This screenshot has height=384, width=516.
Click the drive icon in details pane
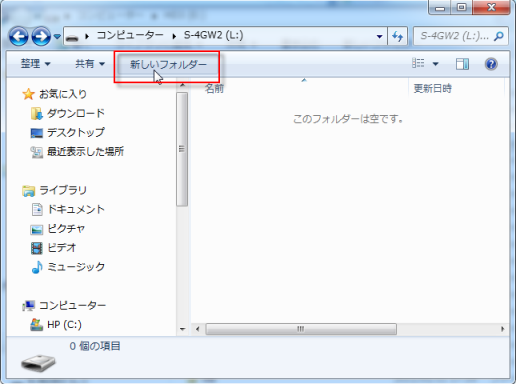tap(38, 363)
